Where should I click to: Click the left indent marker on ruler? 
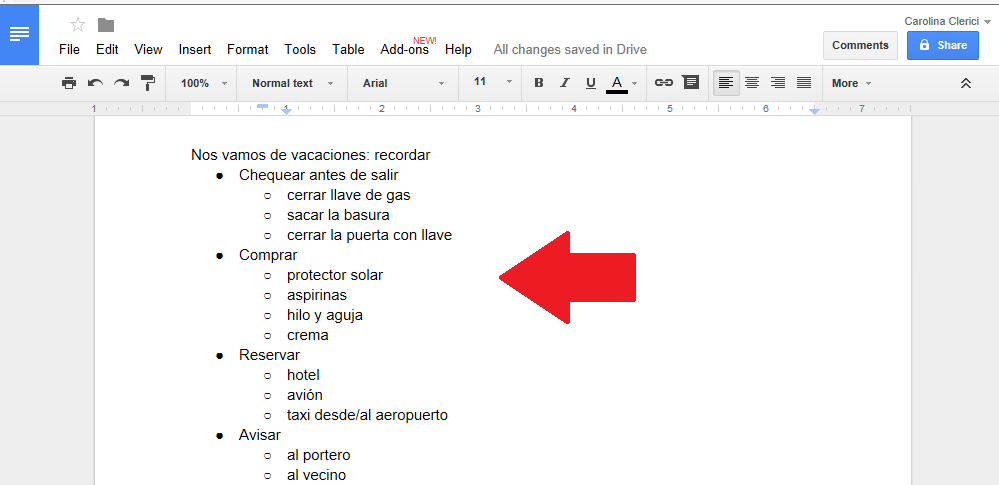(x=287, y=111)
